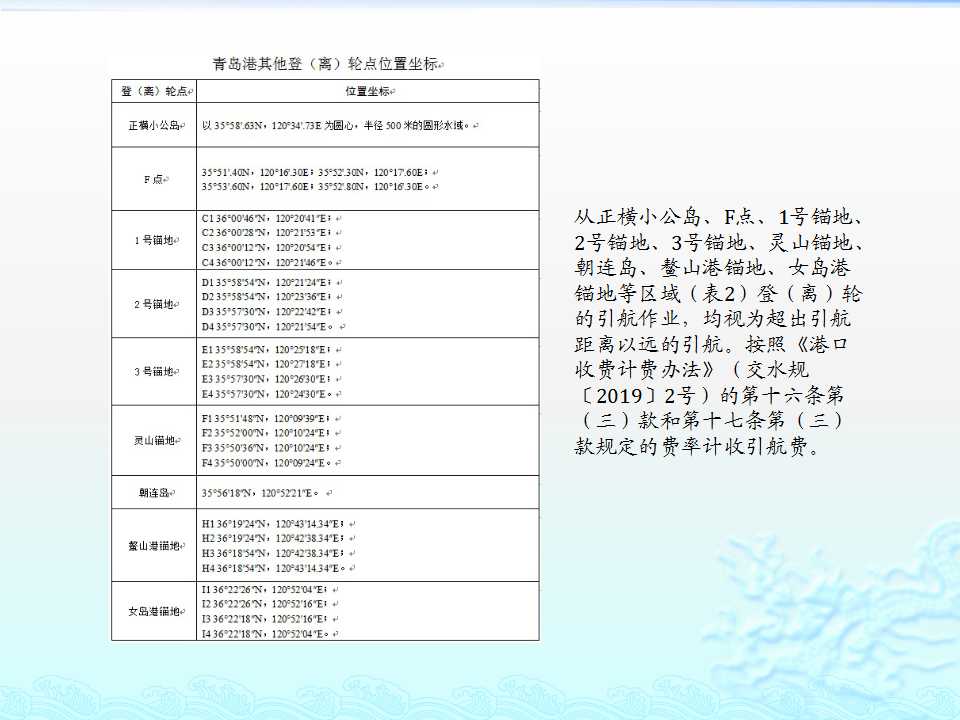This screenshot has height=720, width=960.
Task: Click the I4 coordinate line
Action: click(272, 633)
